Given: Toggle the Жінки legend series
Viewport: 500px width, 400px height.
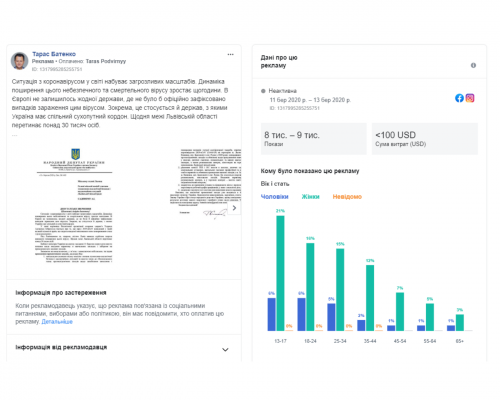Looking at the screenshot, I should 310,197.
